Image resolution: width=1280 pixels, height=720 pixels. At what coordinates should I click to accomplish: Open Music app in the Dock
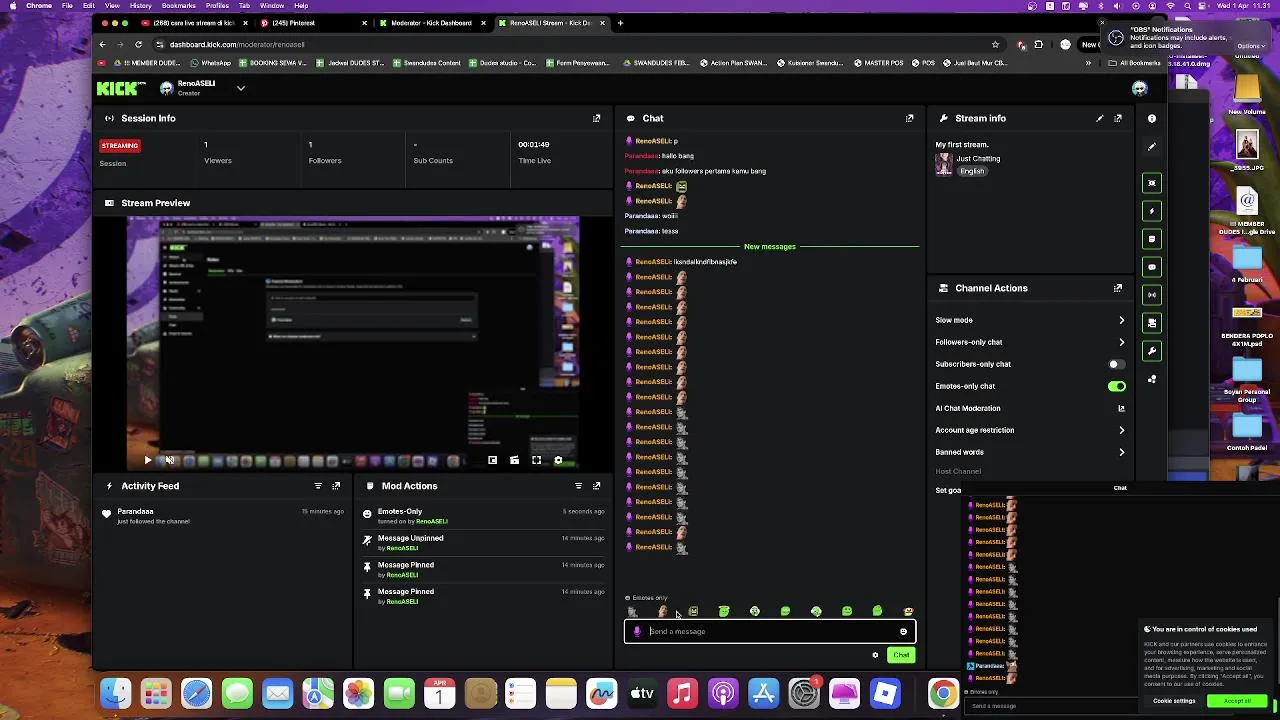click(x=682, y=693)
